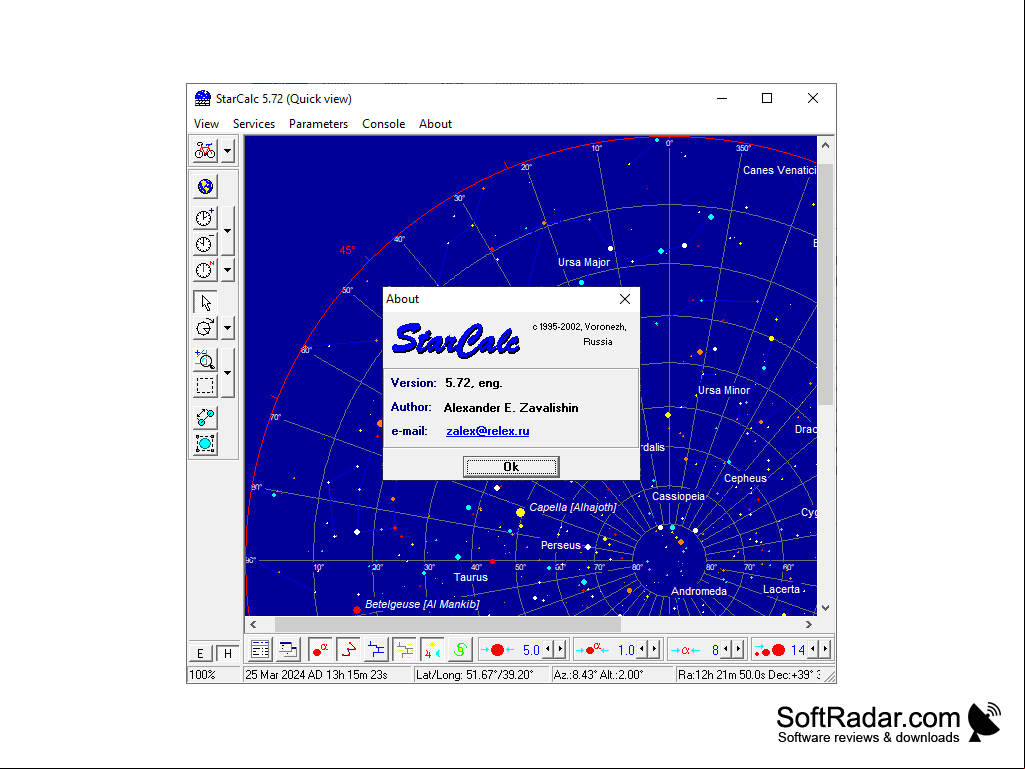
Task: Open the dropdown next to the bicycle icon
Action: coord(227,151)
